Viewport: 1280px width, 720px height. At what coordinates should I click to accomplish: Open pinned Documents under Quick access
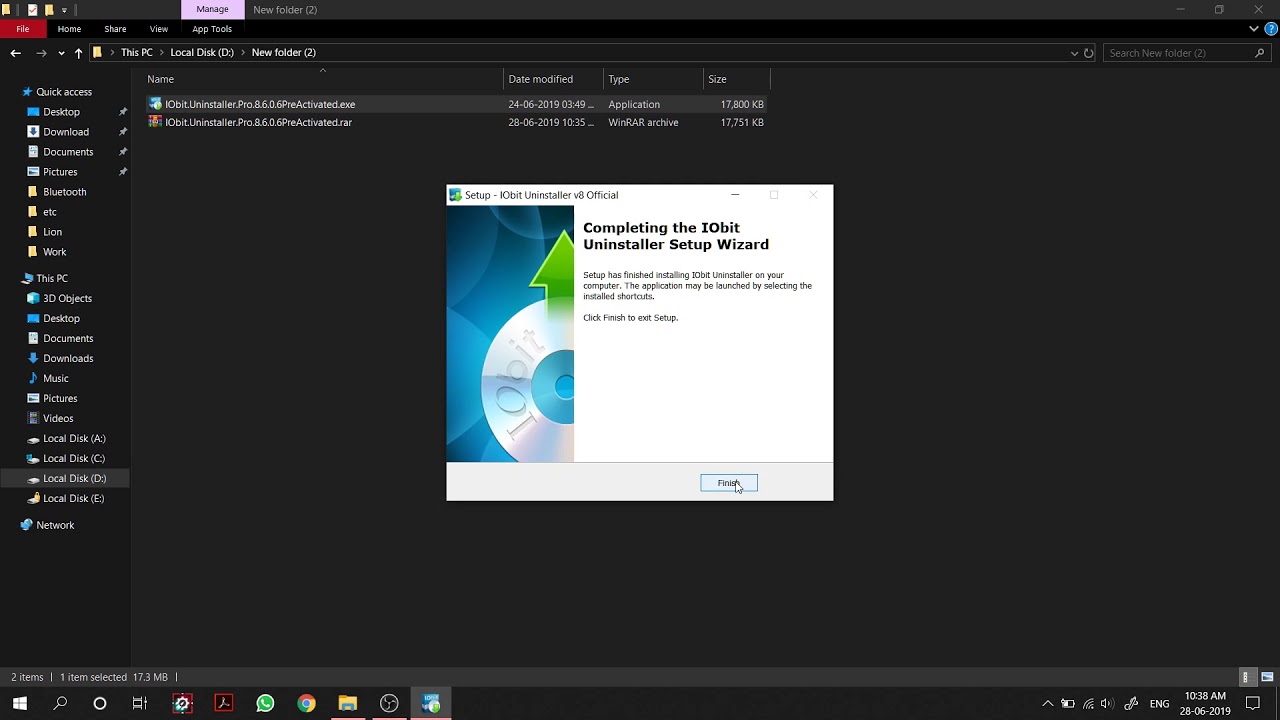[x=68, y=152]
